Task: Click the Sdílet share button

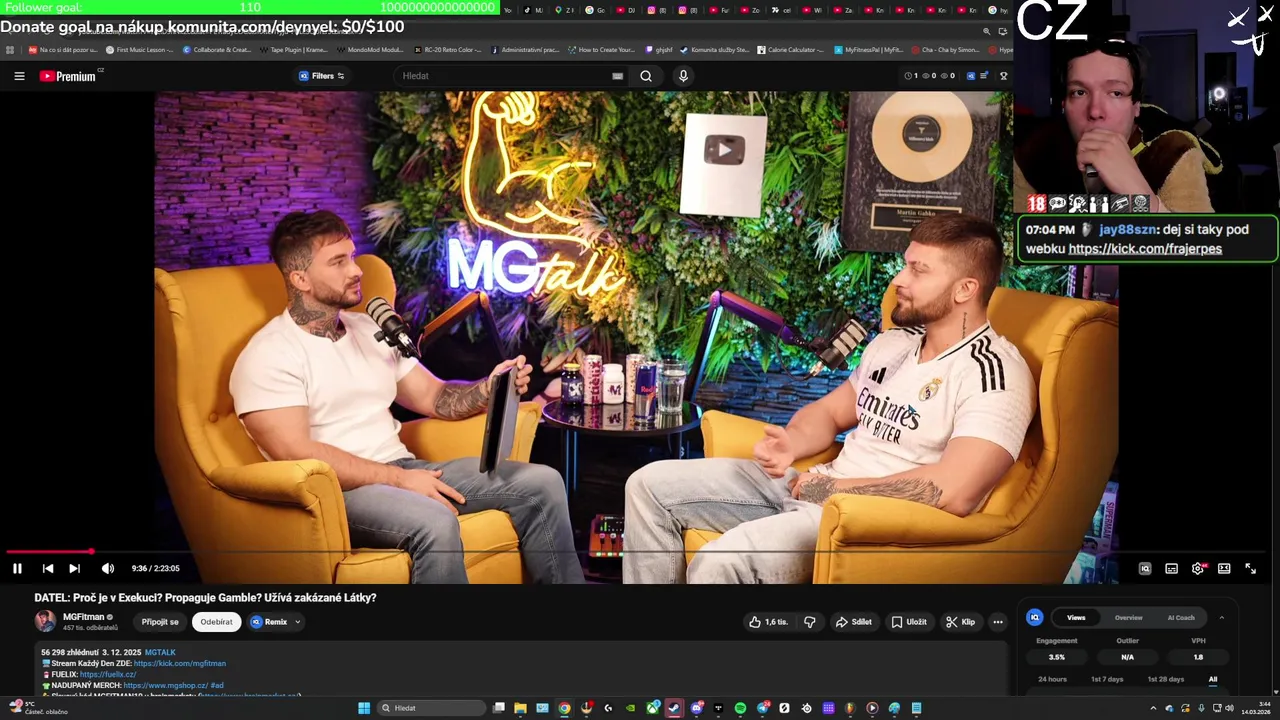Action: (x=853, y=622)
